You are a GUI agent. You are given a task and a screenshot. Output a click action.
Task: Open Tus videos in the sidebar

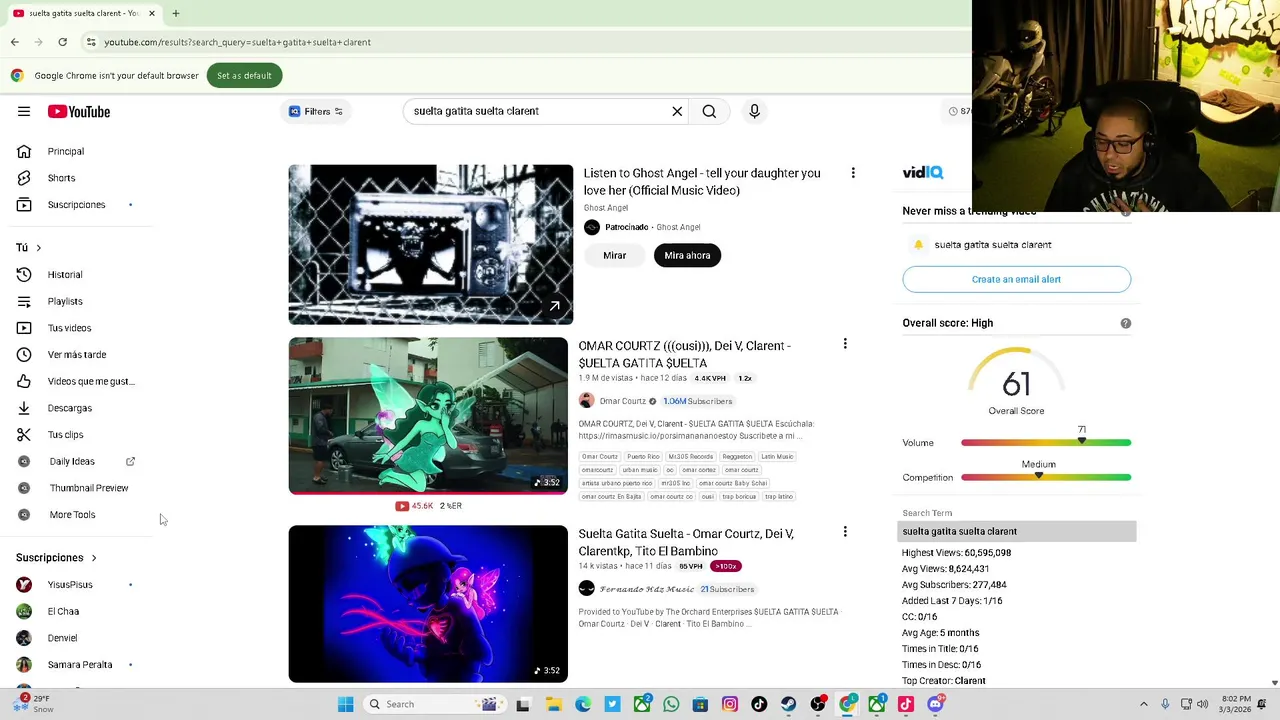click(69, 328)
